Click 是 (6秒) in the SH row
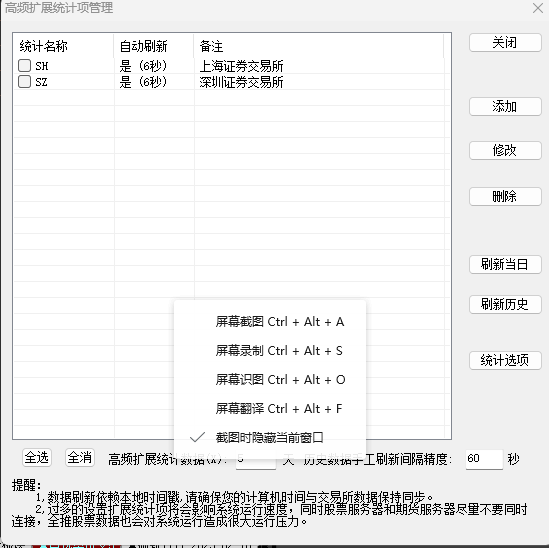The image size is (549, 548). pos(143,66)
